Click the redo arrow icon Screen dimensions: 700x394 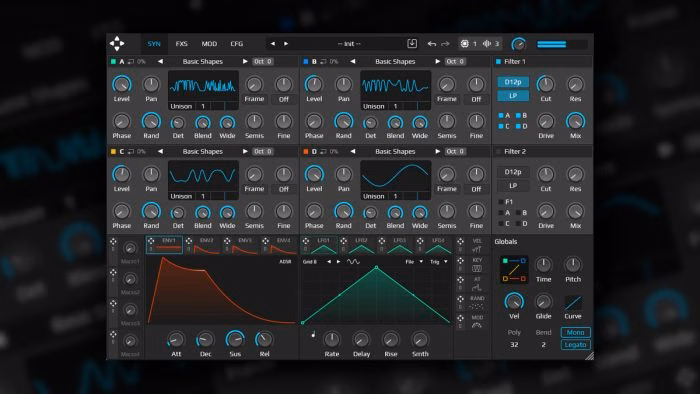coord(445,44)
